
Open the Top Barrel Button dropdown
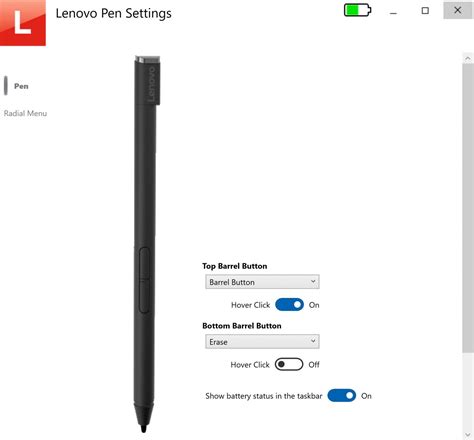[x=262, y=282]
